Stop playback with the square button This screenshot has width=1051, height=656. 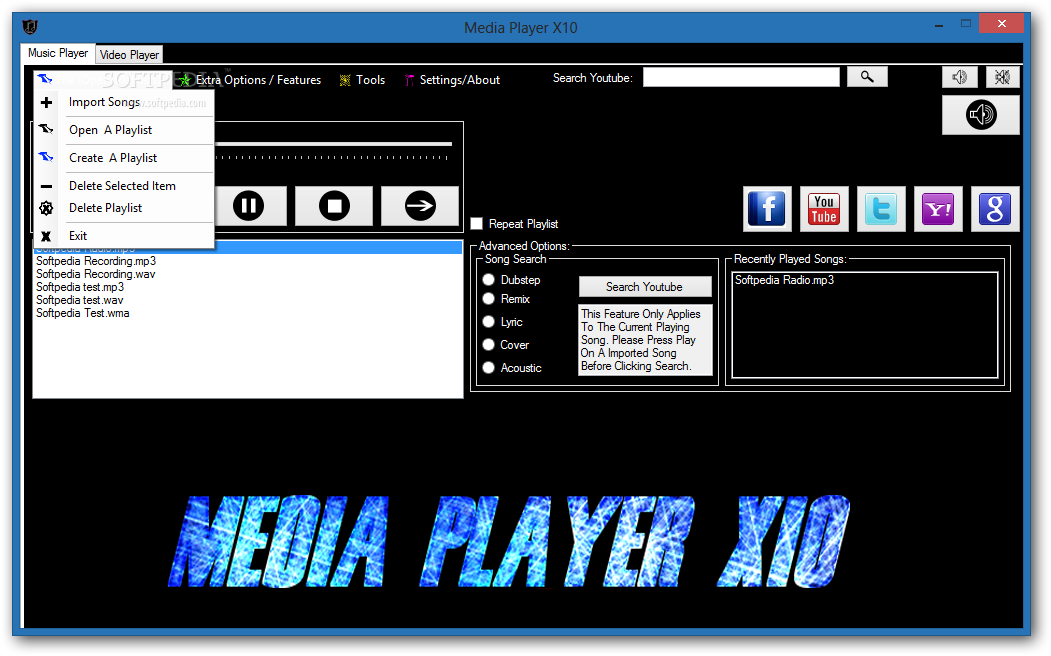(334, 206)
